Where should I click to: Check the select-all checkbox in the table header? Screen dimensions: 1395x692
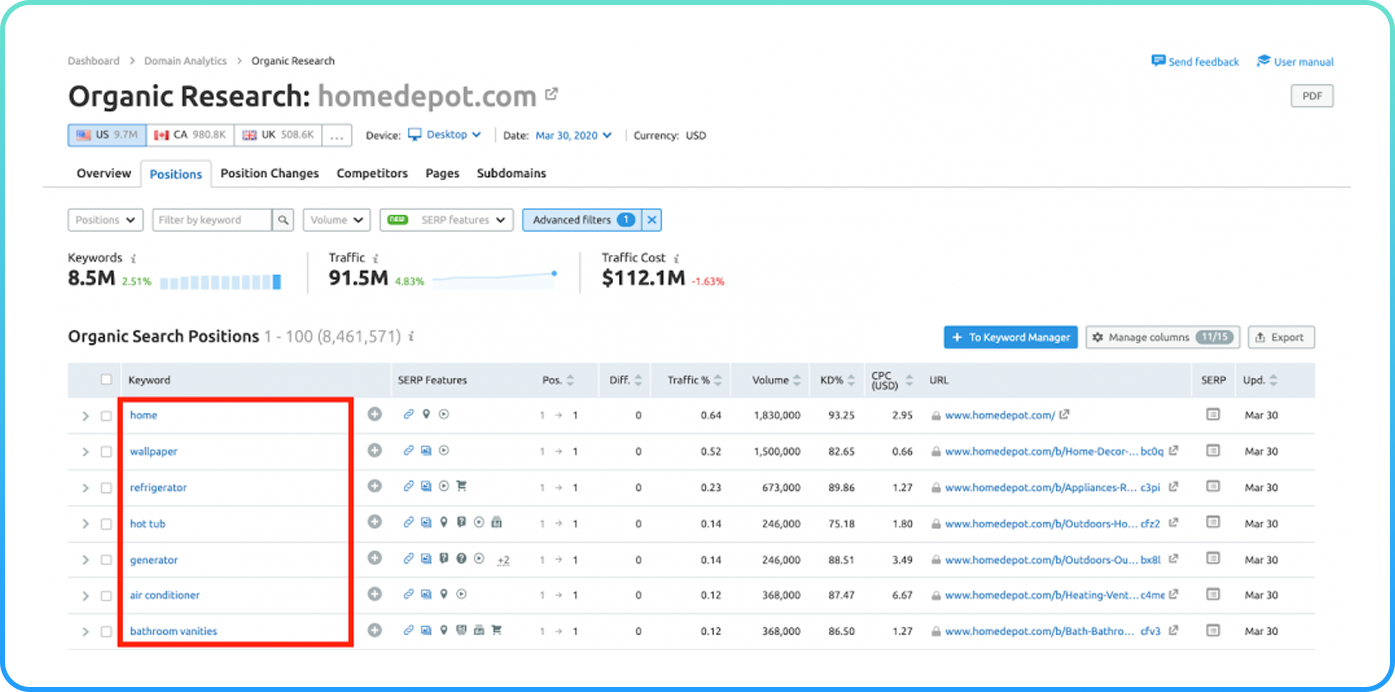107,380
